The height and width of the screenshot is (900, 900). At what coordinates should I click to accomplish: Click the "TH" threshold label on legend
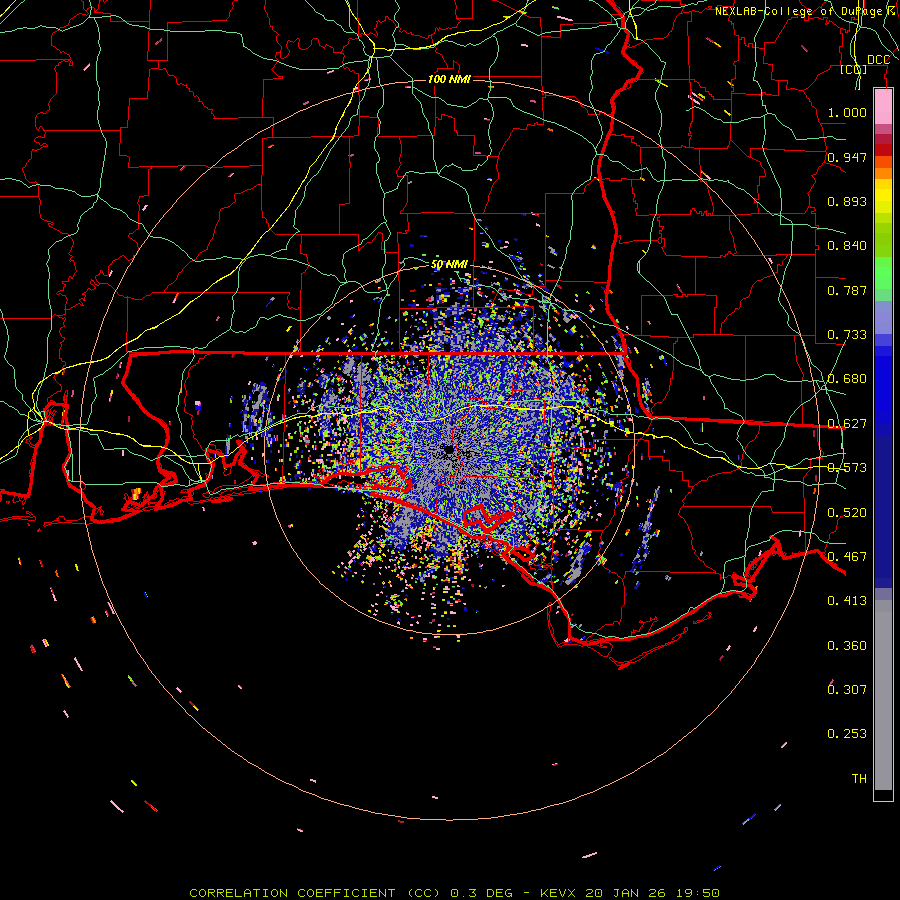[859, 779]
